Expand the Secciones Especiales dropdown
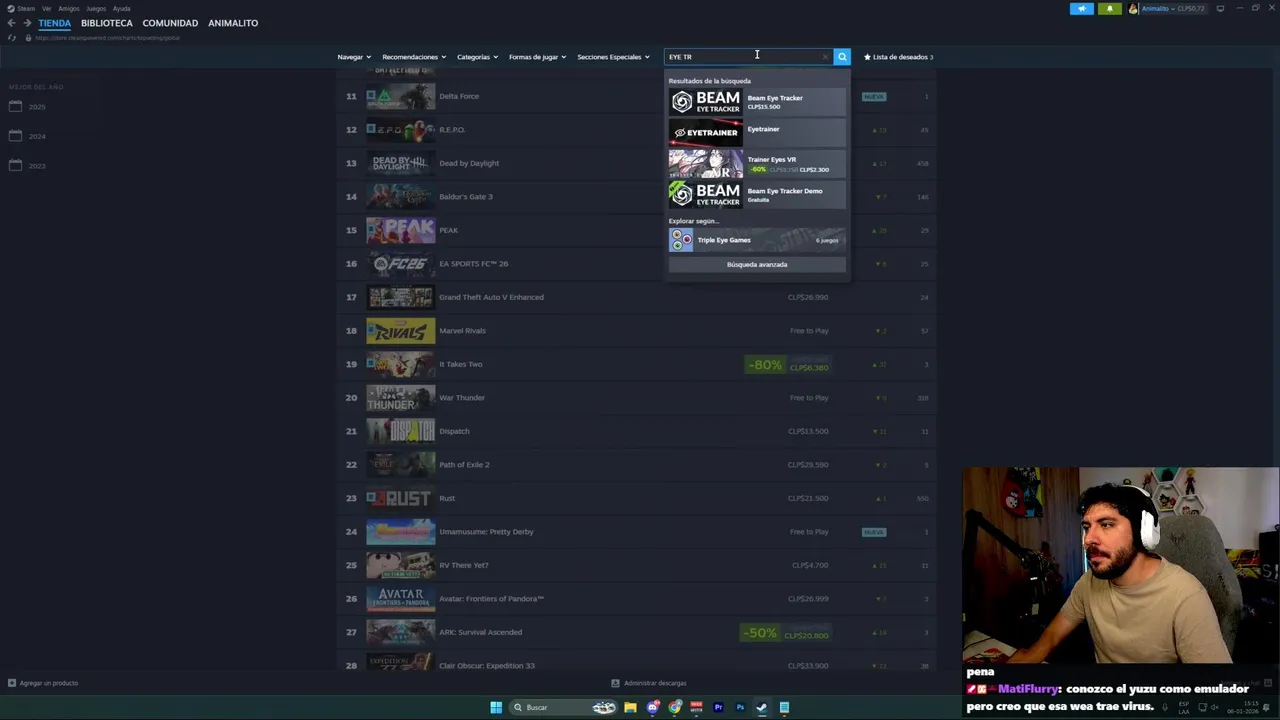The width and height of the screenshot is (1280, 720). [x=613, y=57]
